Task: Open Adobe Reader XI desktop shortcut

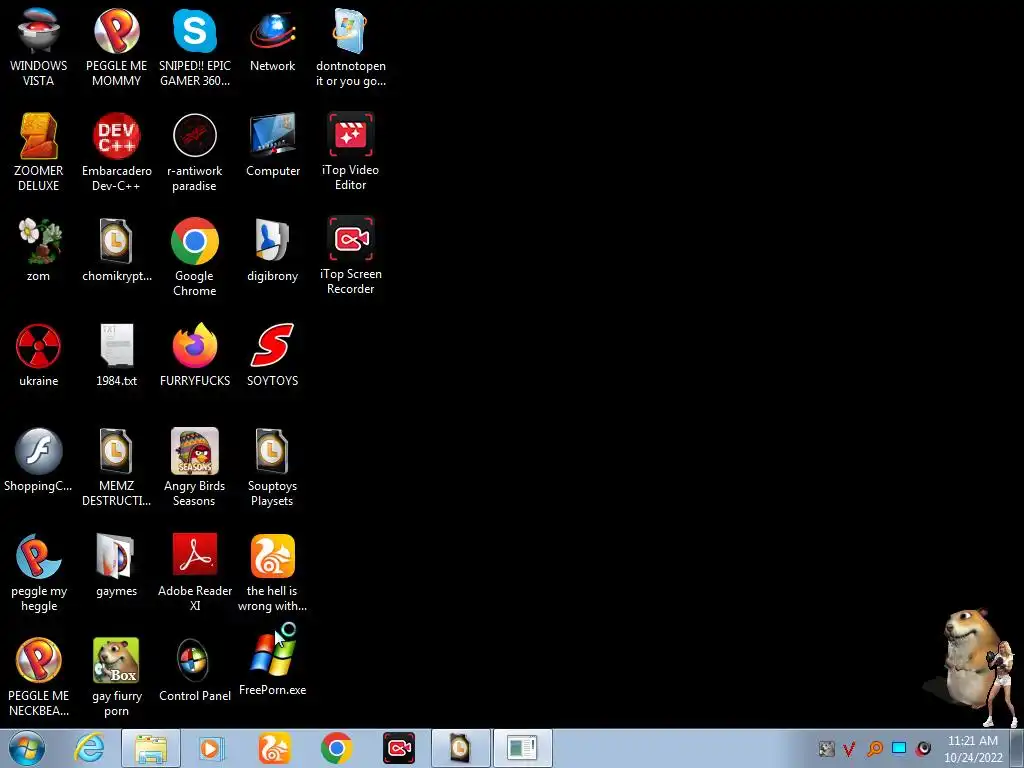Action: coord(195,573)
